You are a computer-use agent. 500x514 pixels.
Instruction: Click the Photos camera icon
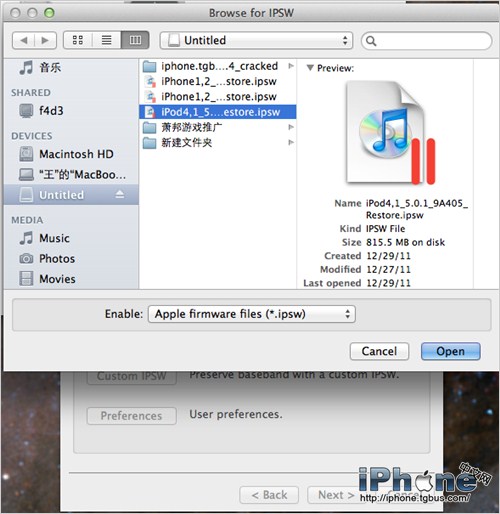[x=26, y=259]
